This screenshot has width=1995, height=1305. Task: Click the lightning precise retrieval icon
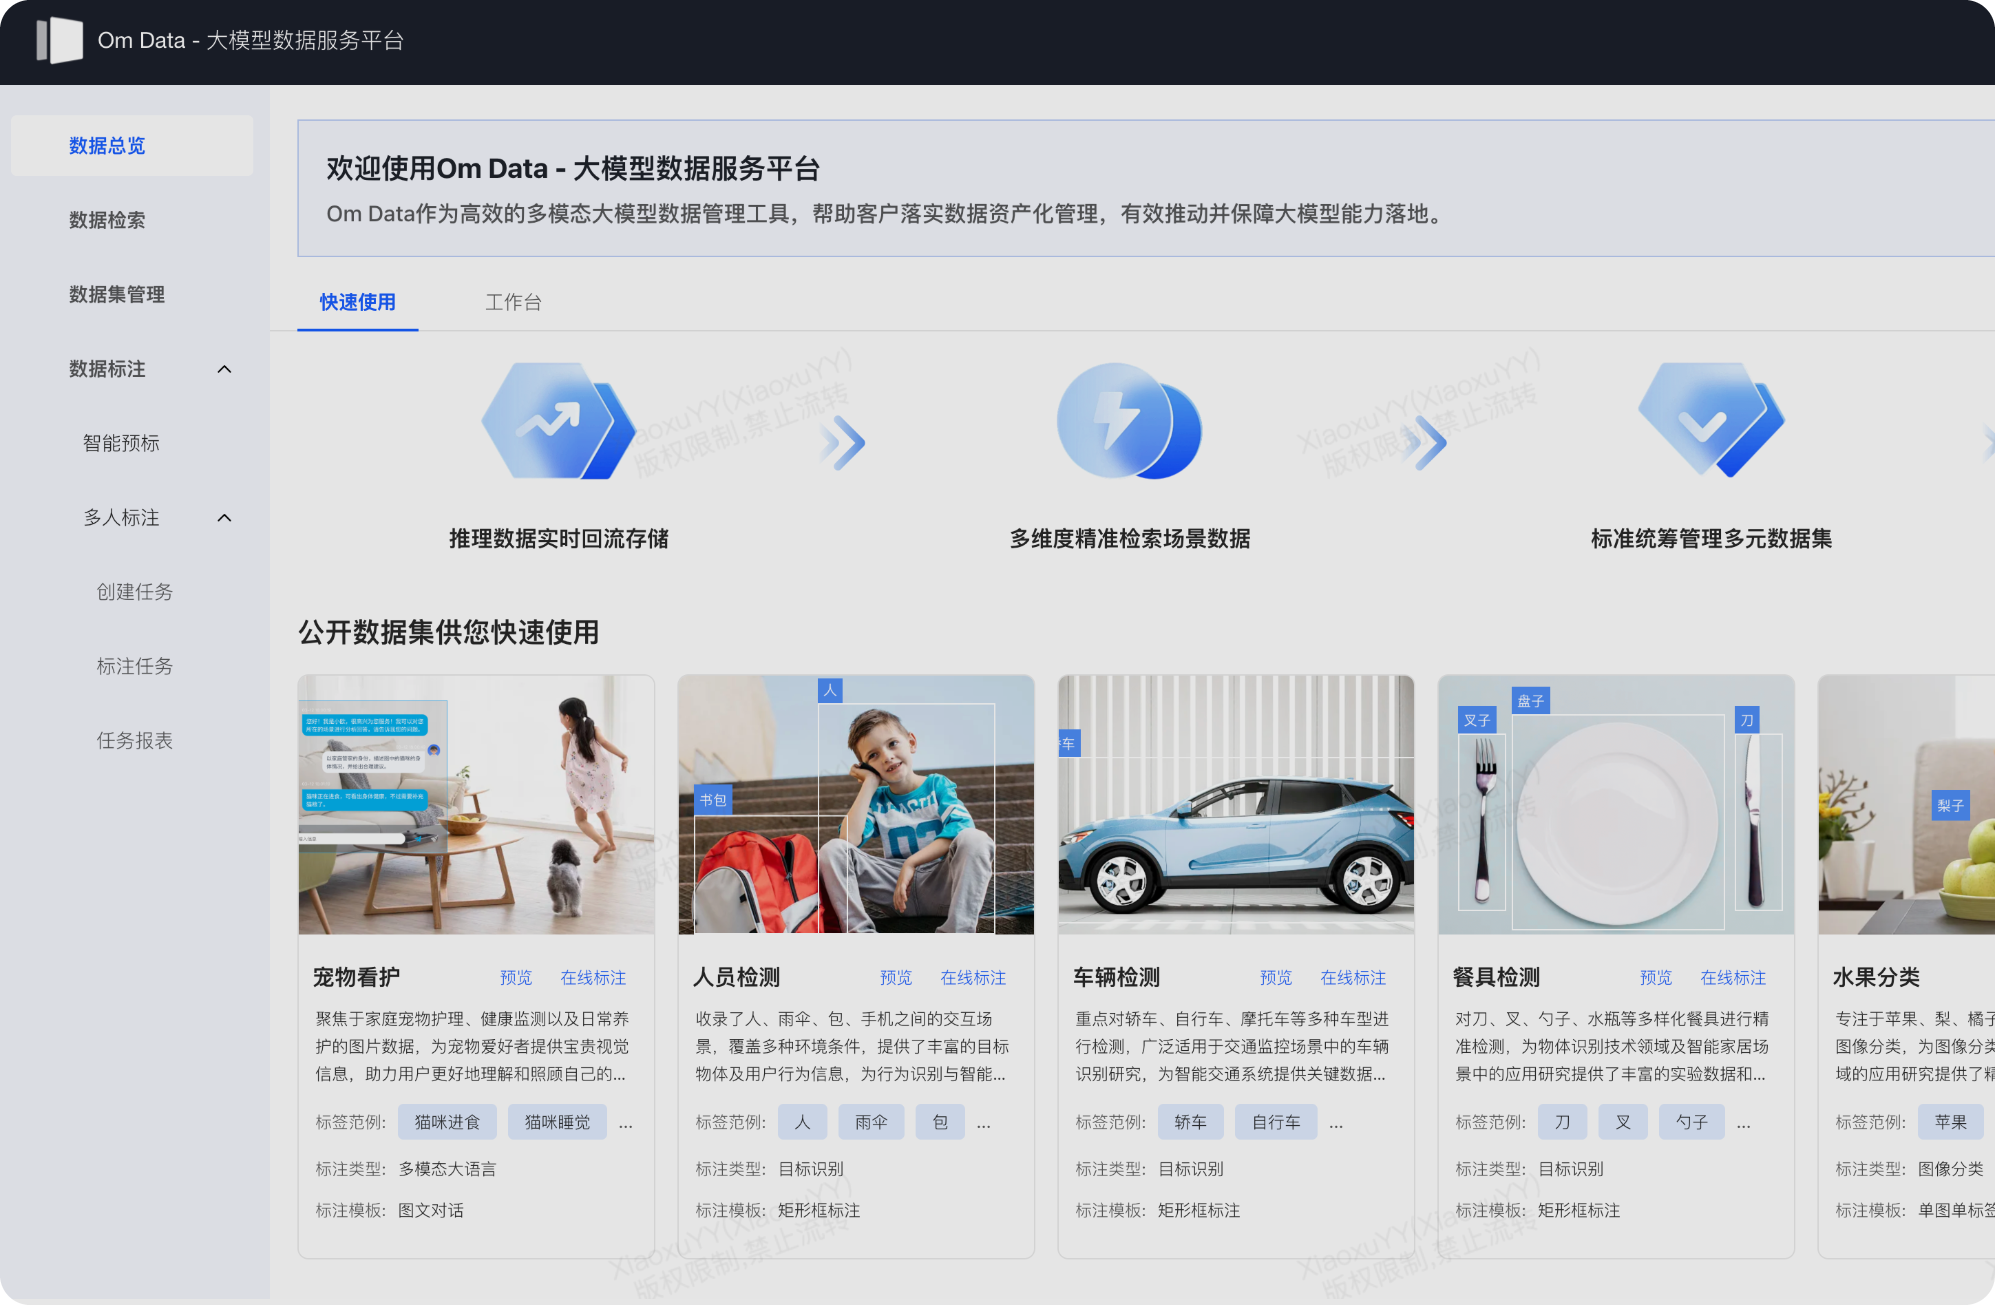(1128, 421)
